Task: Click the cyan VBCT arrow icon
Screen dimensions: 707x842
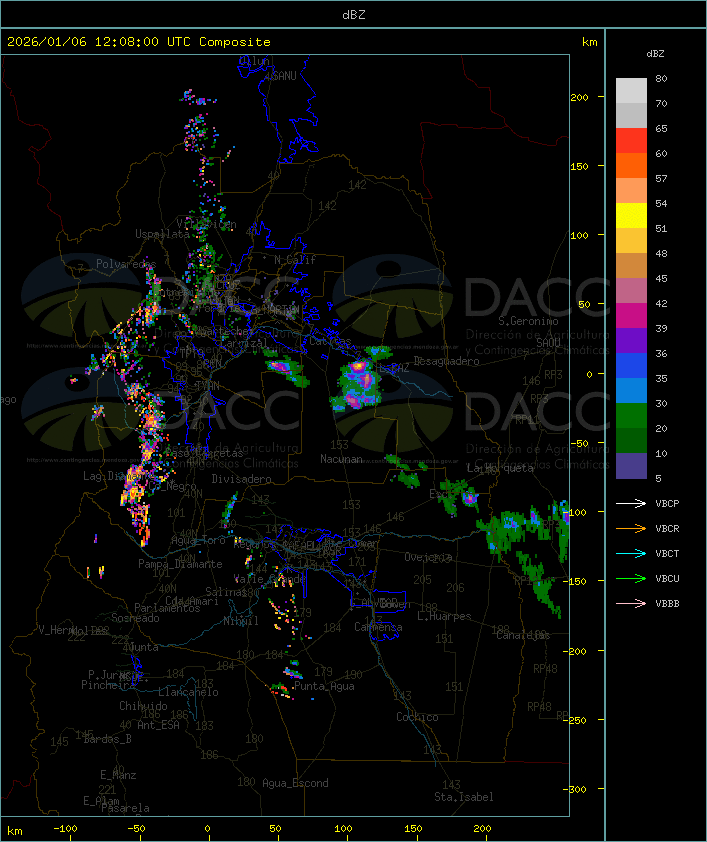Action: tap(631, 554)
